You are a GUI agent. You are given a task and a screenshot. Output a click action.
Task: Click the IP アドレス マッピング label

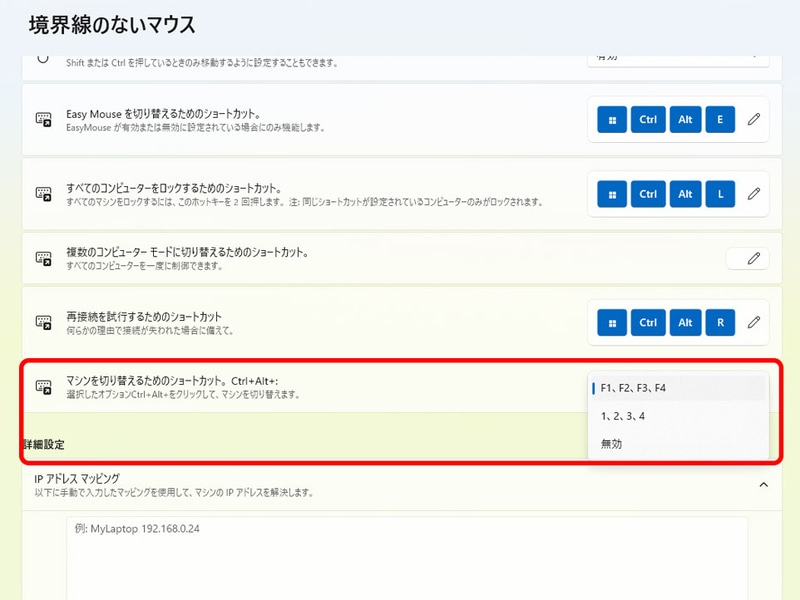pos(77,479)
